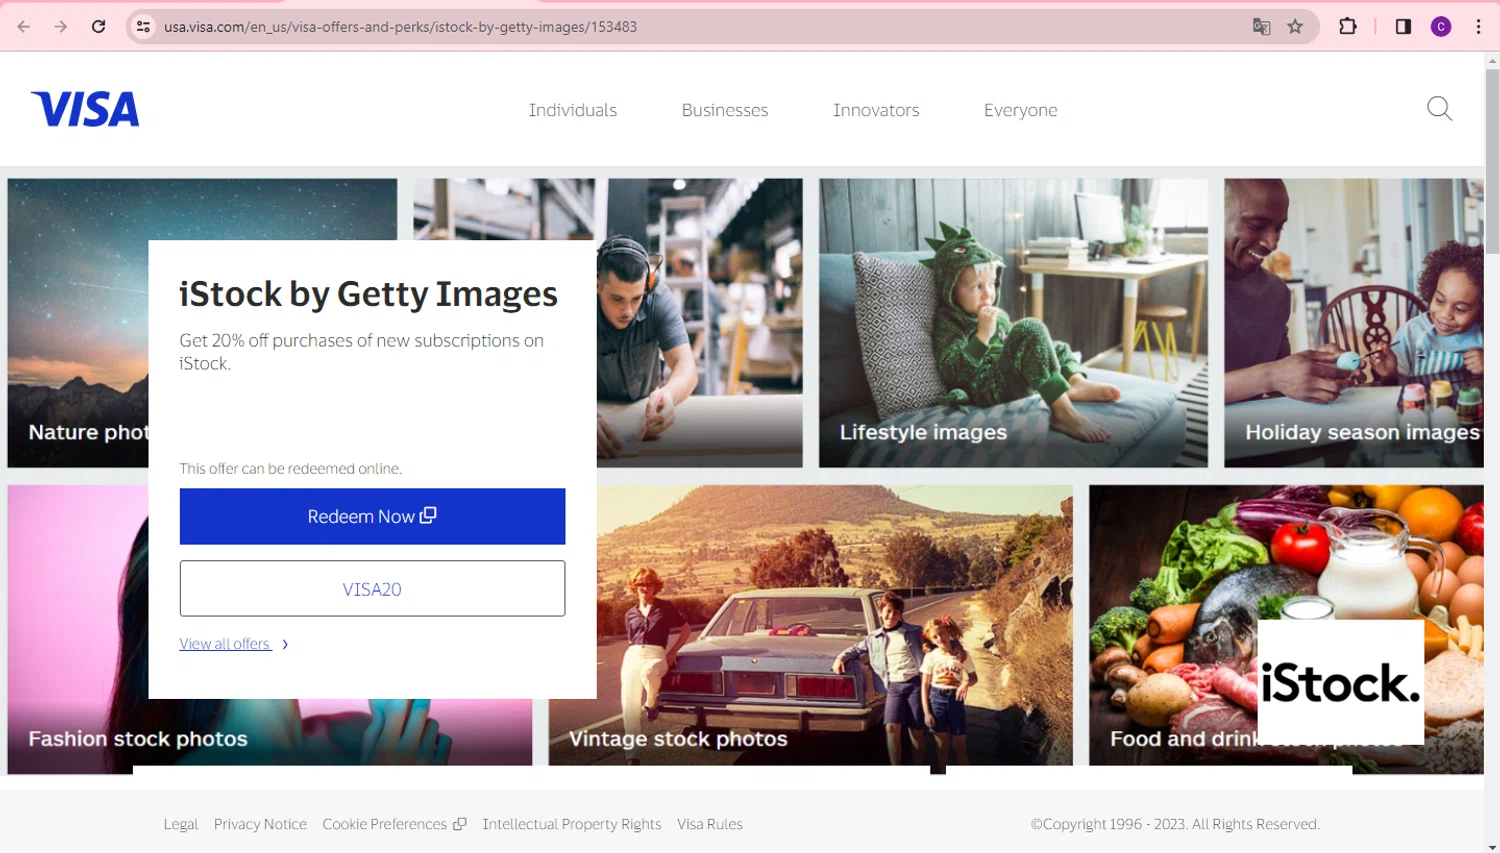
Task: Bookmark this page with star icon
Action: tap(1295, 27)
